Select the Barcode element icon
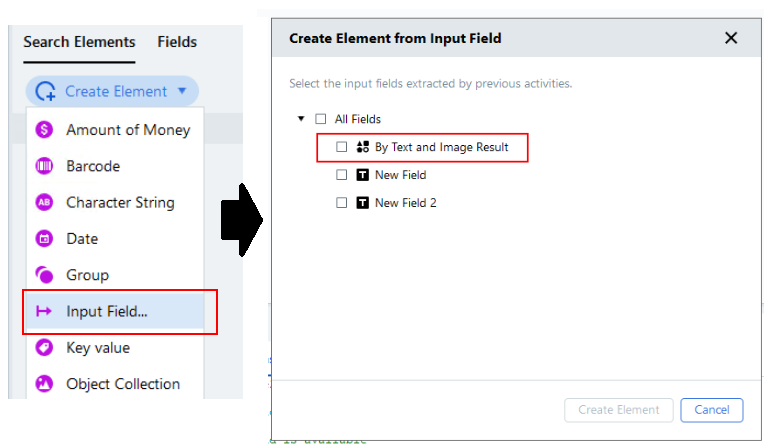764x445 pixels. point(44,166)
